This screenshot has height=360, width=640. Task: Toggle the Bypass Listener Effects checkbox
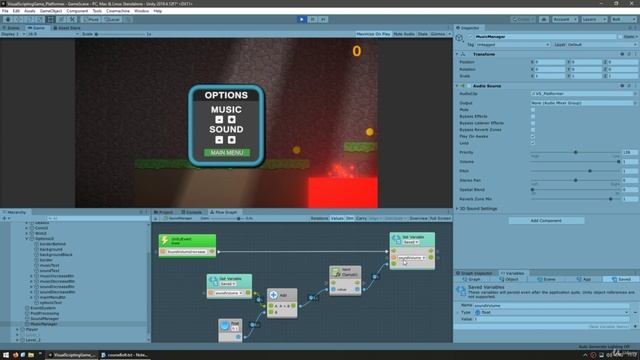tap(533, 123)
